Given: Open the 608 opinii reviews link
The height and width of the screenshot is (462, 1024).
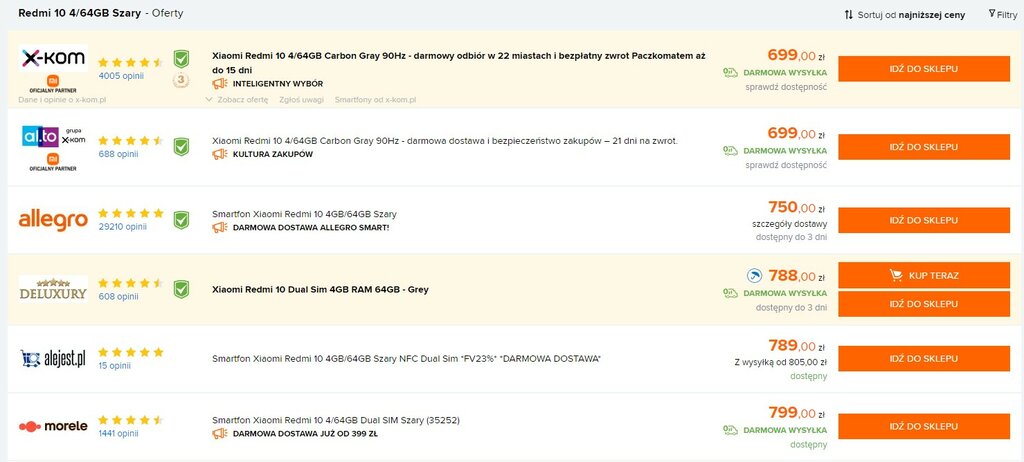Looking at the screenshot, I should (x=118, y=297).
